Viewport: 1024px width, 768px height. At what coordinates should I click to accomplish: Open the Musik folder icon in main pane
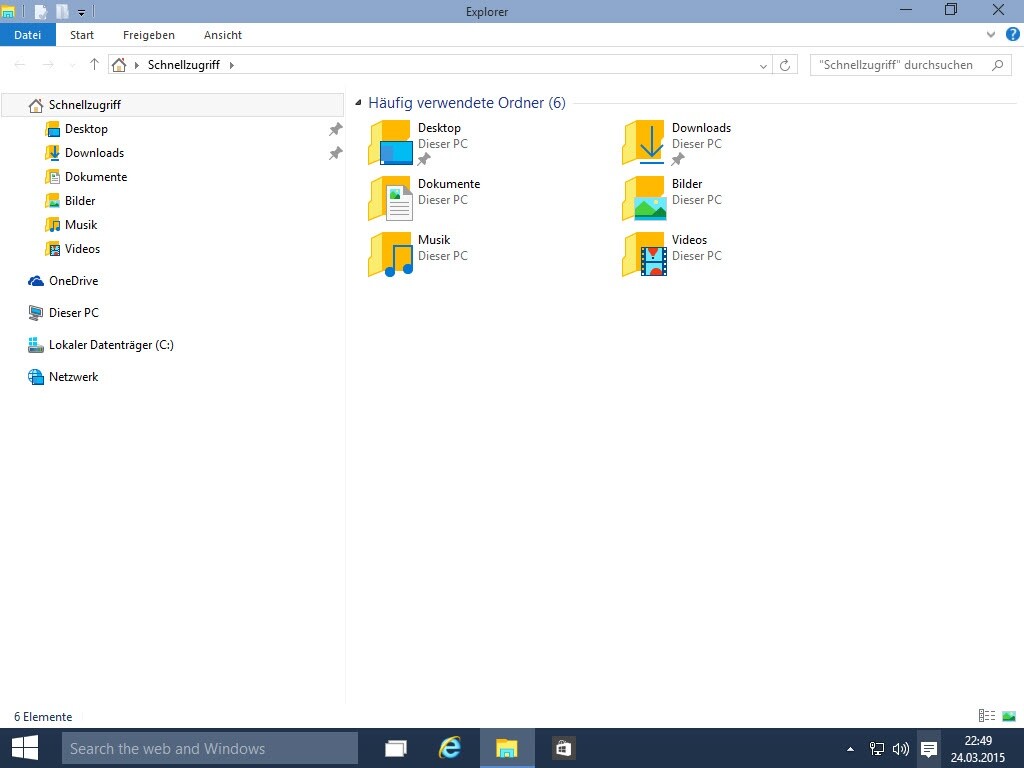point(390,254)
